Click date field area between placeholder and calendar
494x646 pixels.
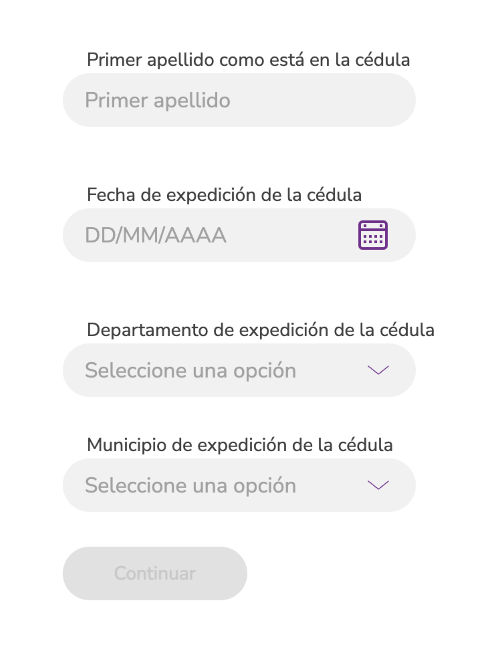[x=292, y=235]
